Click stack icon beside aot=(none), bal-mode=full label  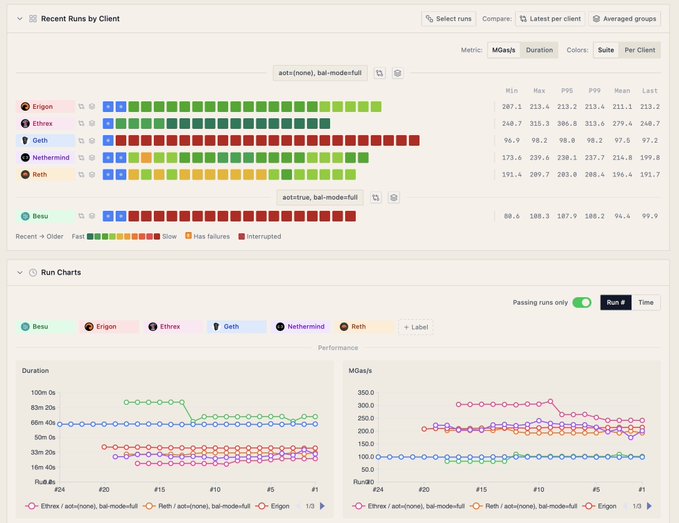click(398, 73)
